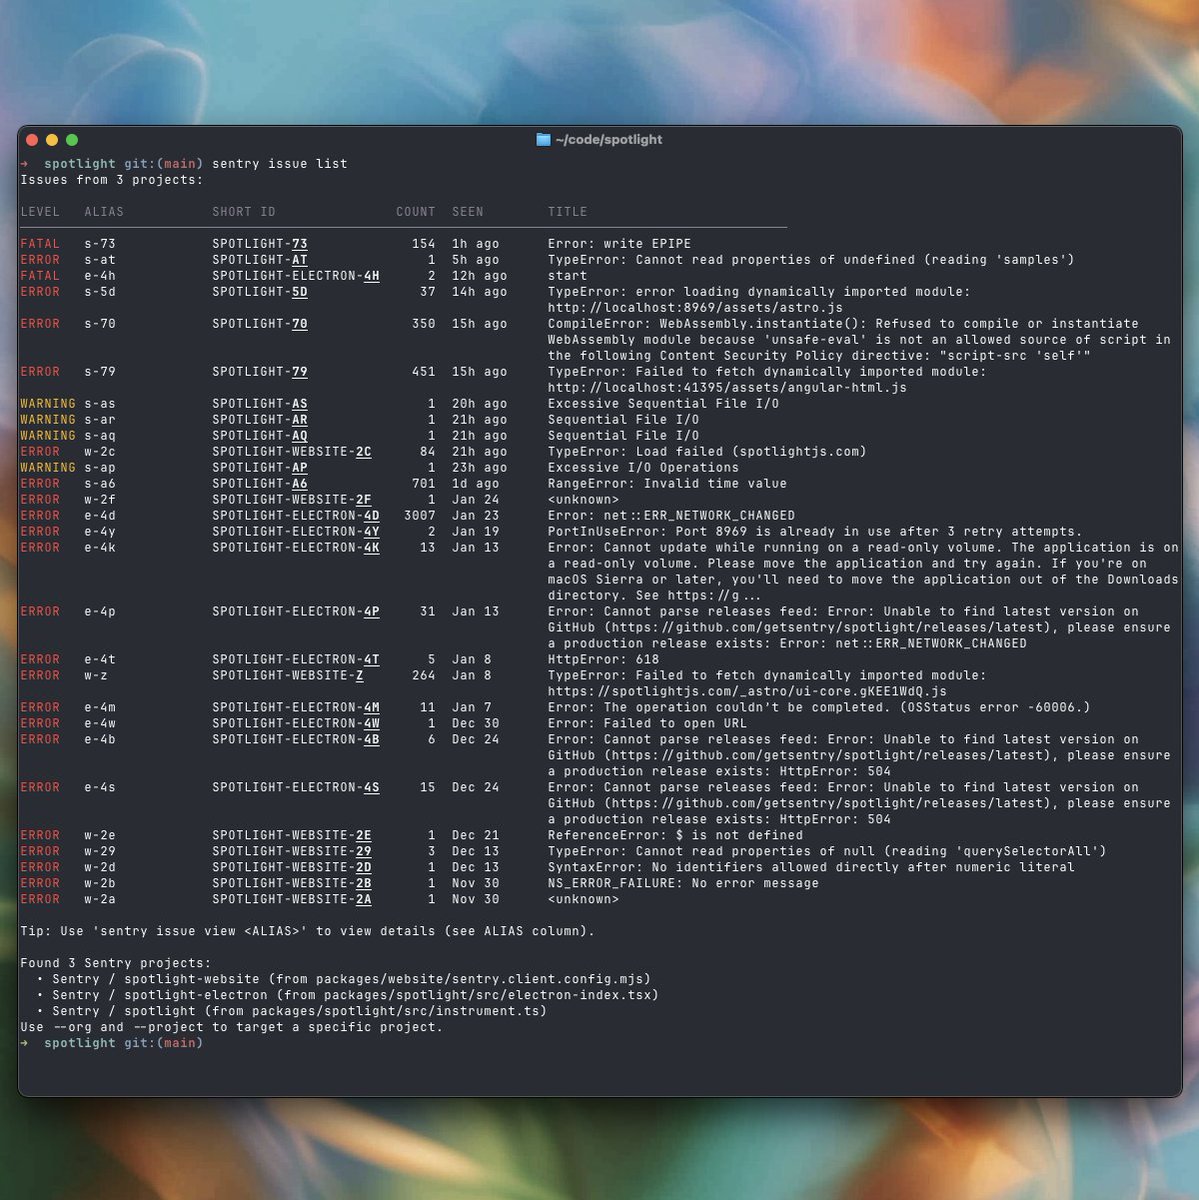1199x1200 pixels.
Task: Click the 'Sentry / spotlight-website' project line
Action: click(x=344, y=980)
